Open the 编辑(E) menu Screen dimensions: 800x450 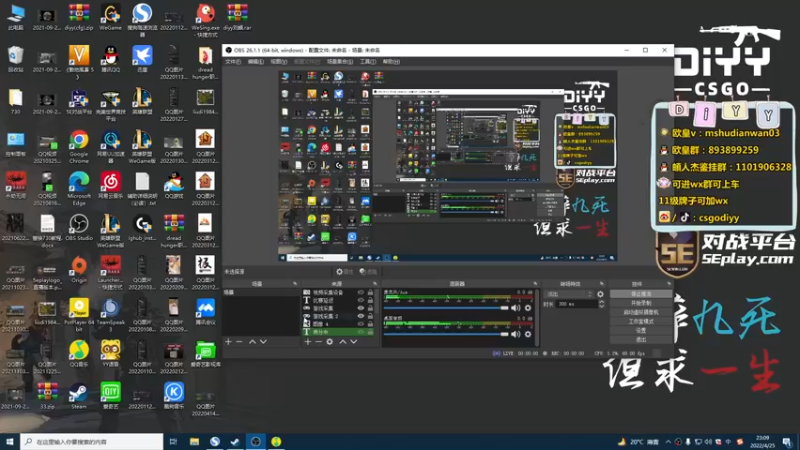point(256,62)
